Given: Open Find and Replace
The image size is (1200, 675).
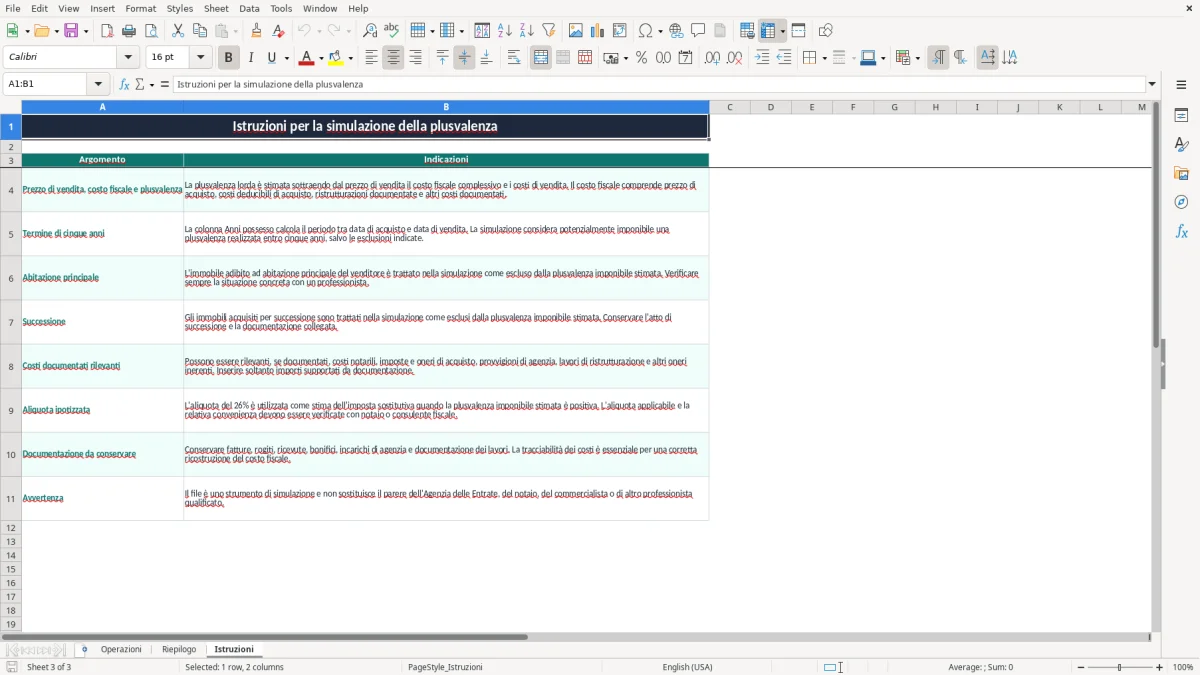Looking at the screenshot, I should coord(370,31).
